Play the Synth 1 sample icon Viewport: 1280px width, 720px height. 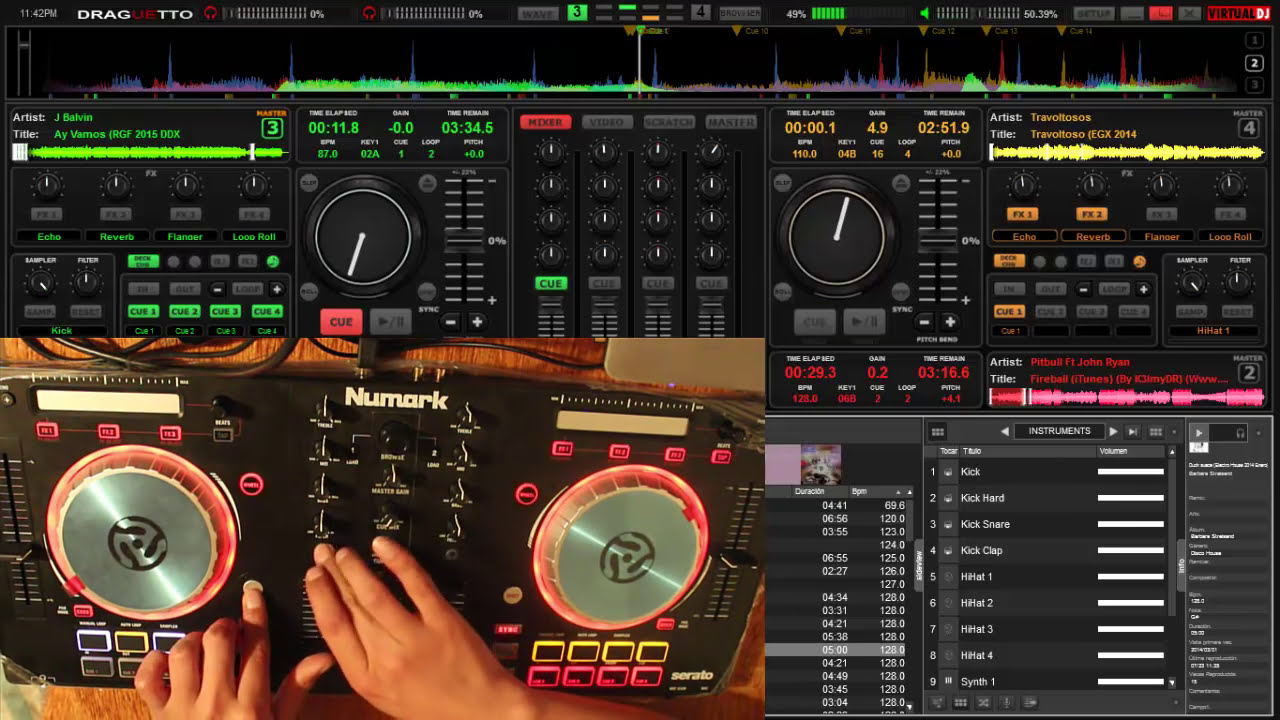point(948,681)
